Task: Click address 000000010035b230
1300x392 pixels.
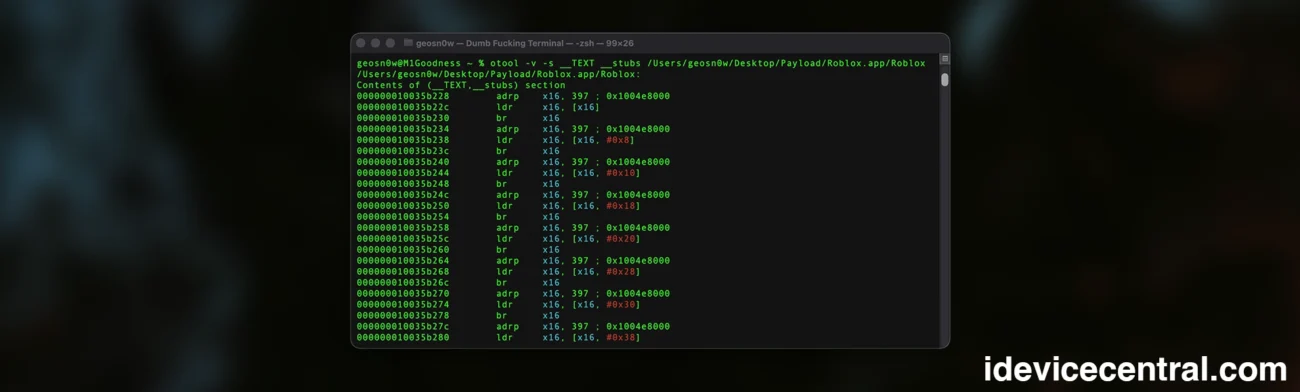Action: click(403, 118)
